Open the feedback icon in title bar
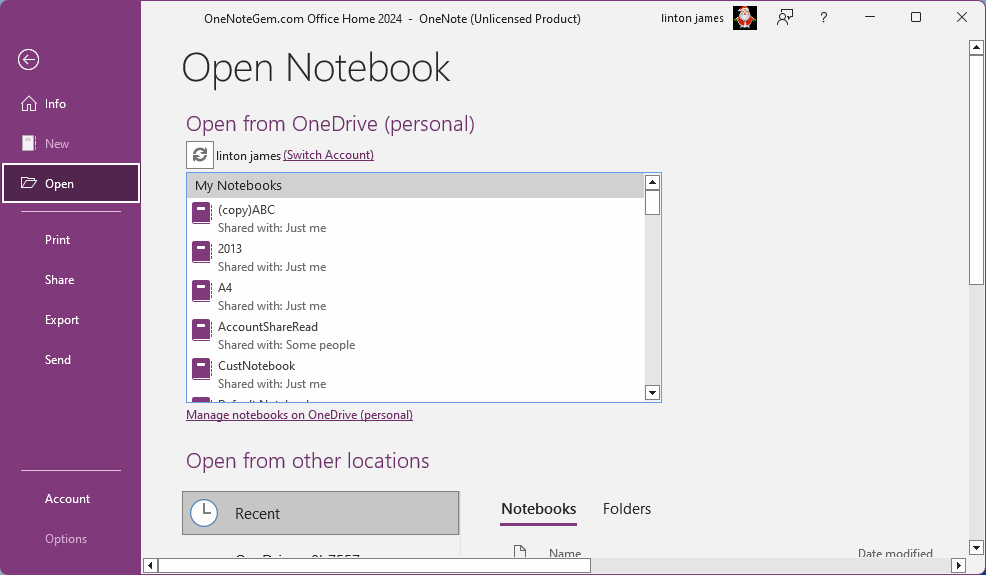This screenshot has height=575, width=986. coord(785,18)
